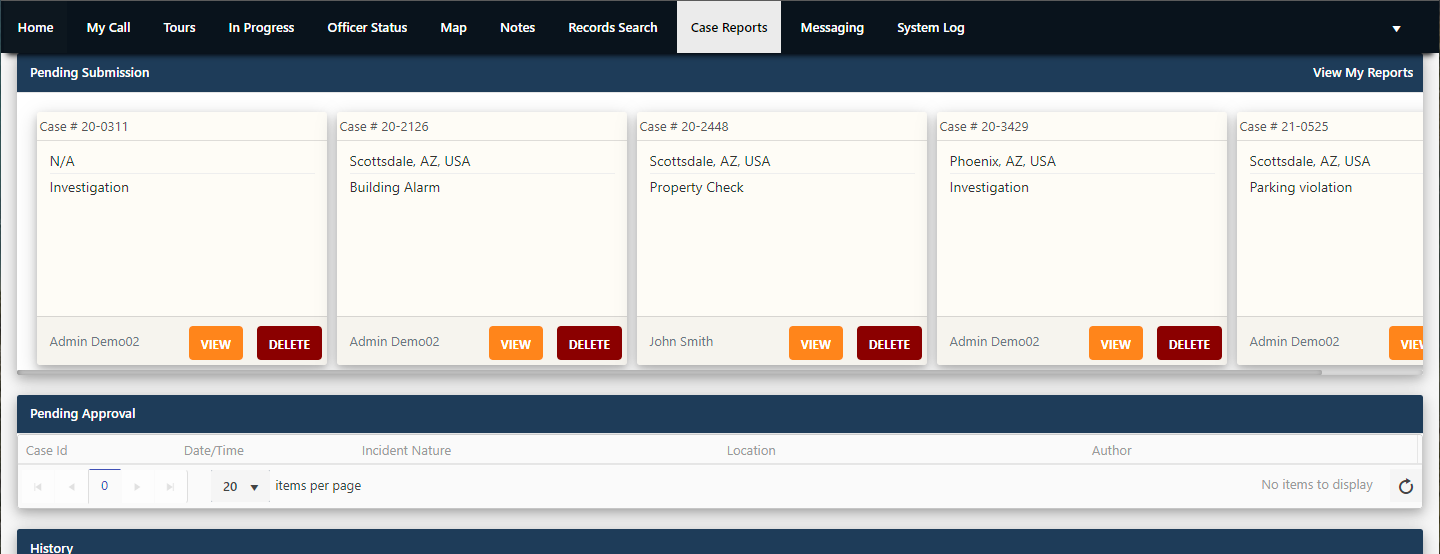The height and width of the screenshot is (554, 1440).
Task: Open the items per page dropdown
Action: point(240,486)
